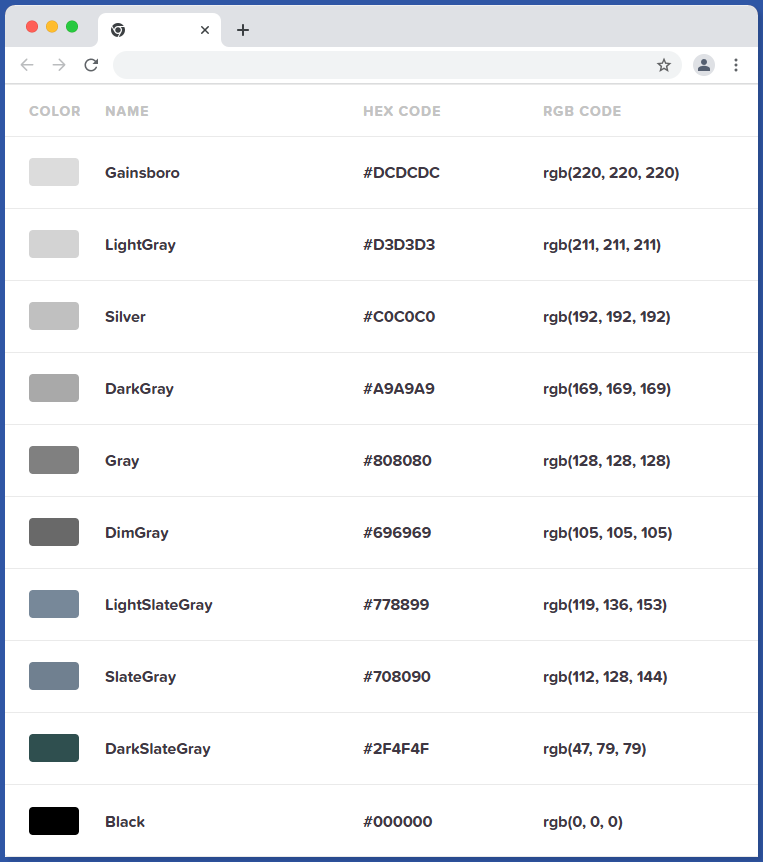Viewport: 763px width, 862px height.
Task: Open the user profile avatar icon
Action: 704,65
